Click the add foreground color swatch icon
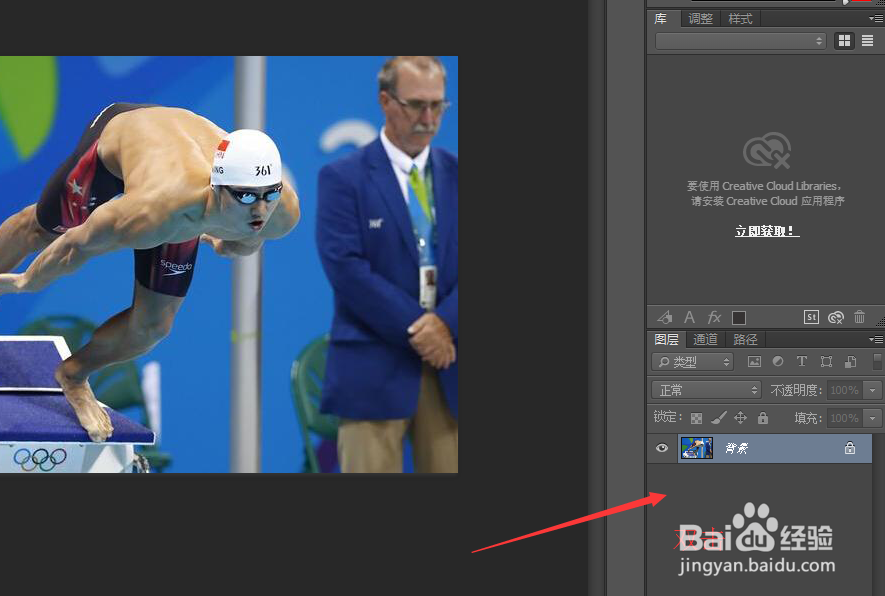Viewport: 885px width, 596px height. pyautogui.click(x=739, y=318)
